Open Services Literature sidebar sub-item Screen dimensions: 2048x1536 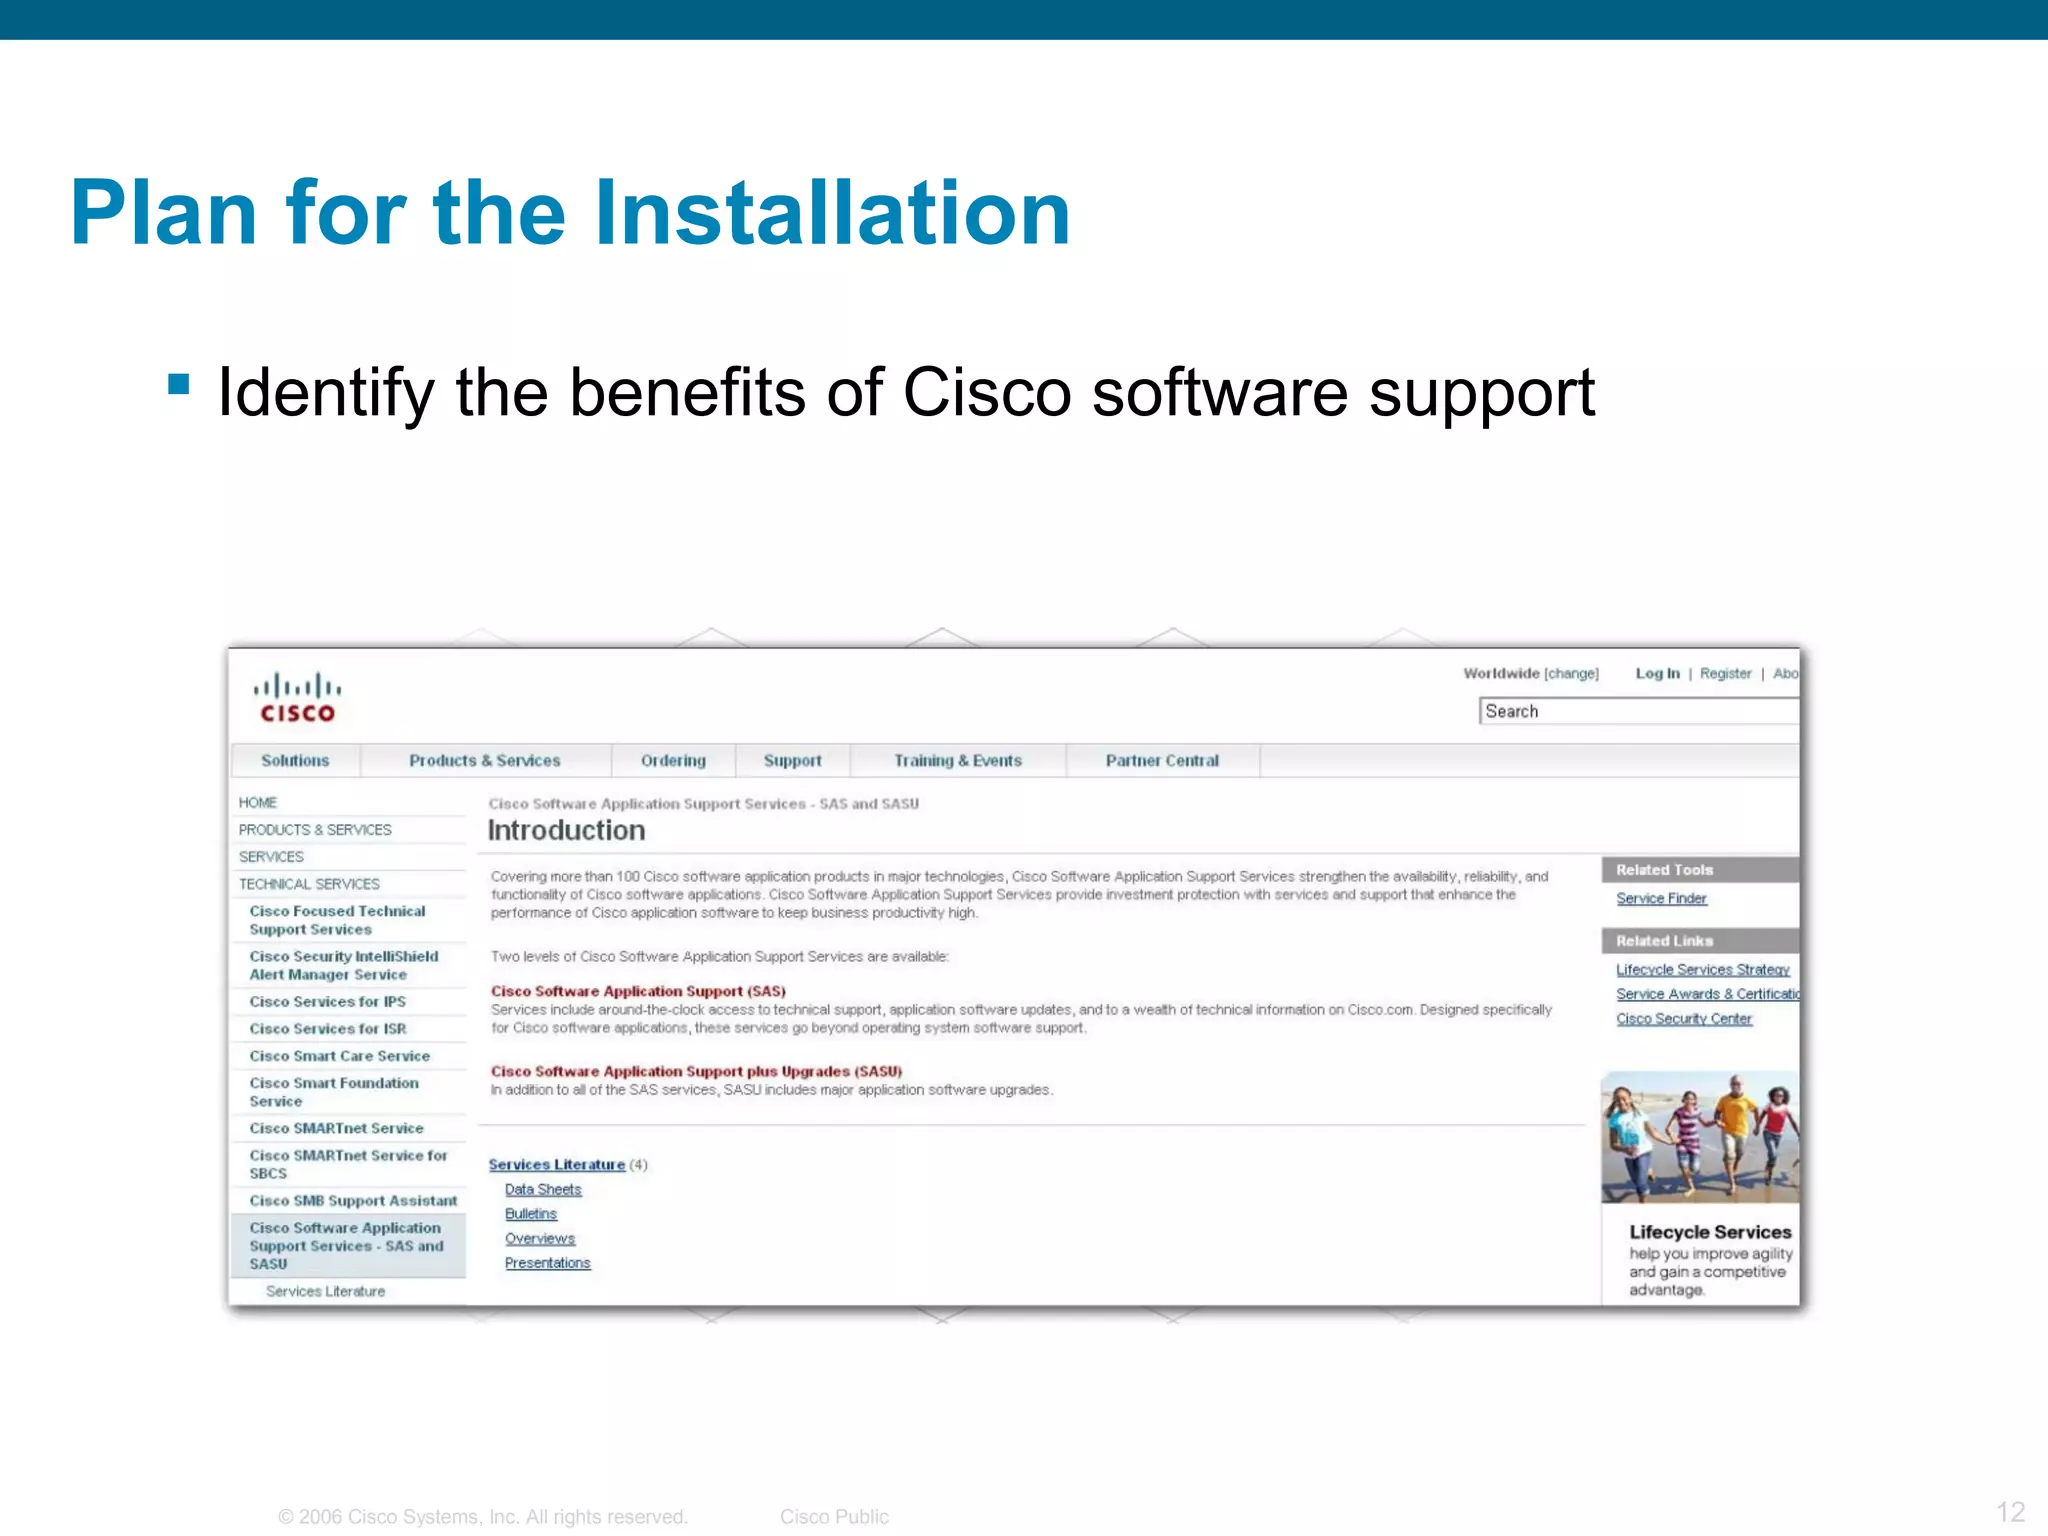(325, 1291)
